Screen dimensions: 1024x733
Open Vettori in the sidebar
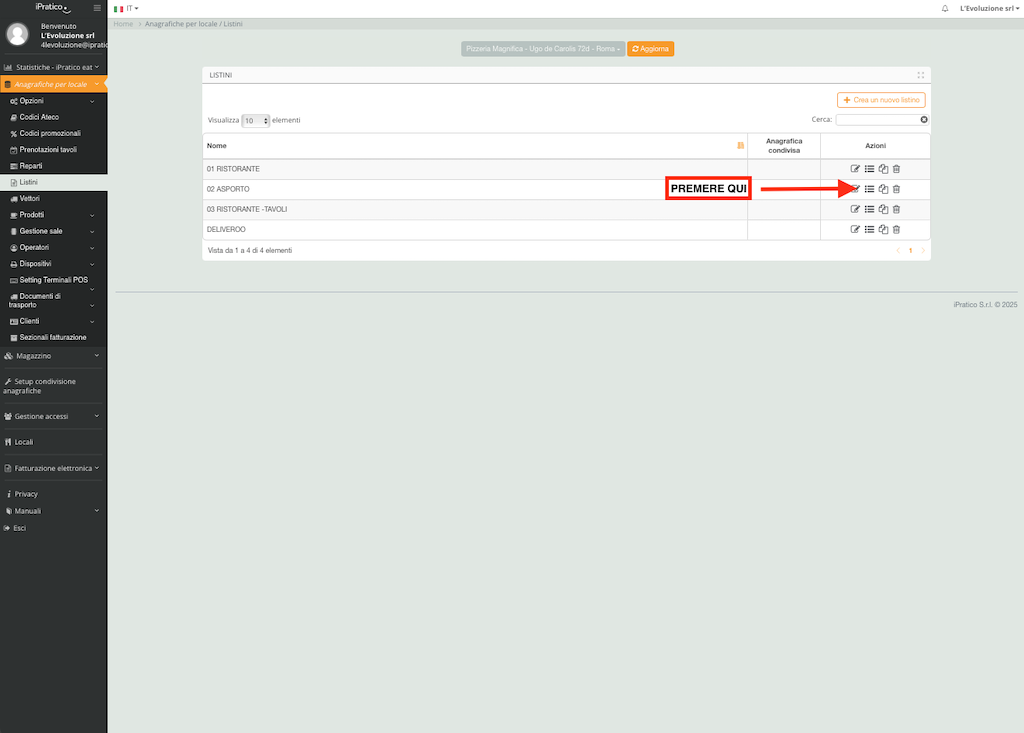tap(30, 199)
